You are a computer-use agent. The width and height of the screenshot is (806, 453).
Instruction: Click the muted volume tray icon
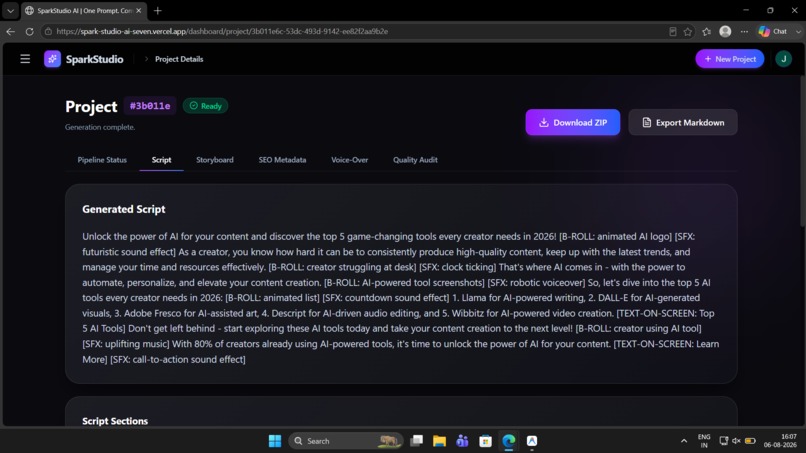tap(736, 441)
